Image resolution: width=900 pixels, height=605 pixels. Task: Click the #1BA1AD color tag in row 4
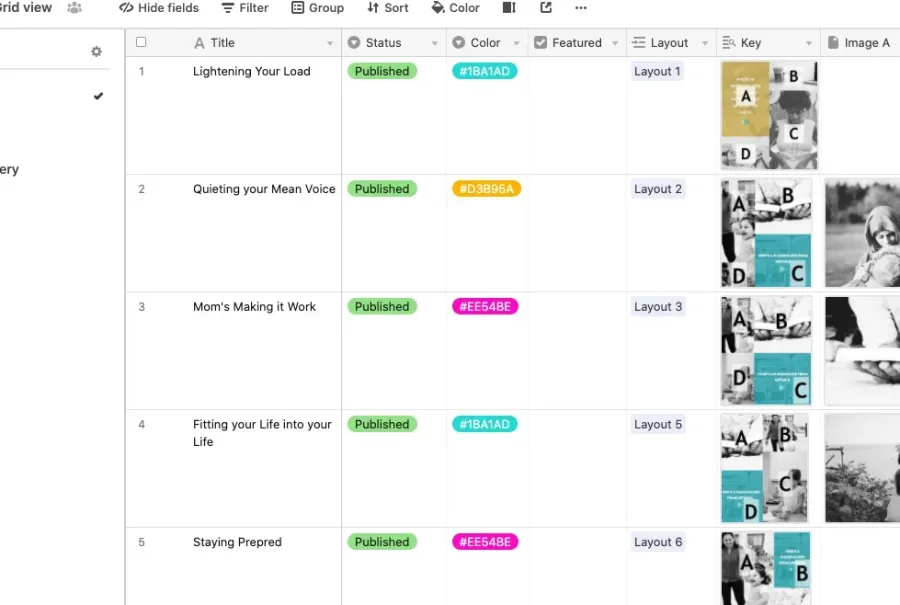point(484,424)
